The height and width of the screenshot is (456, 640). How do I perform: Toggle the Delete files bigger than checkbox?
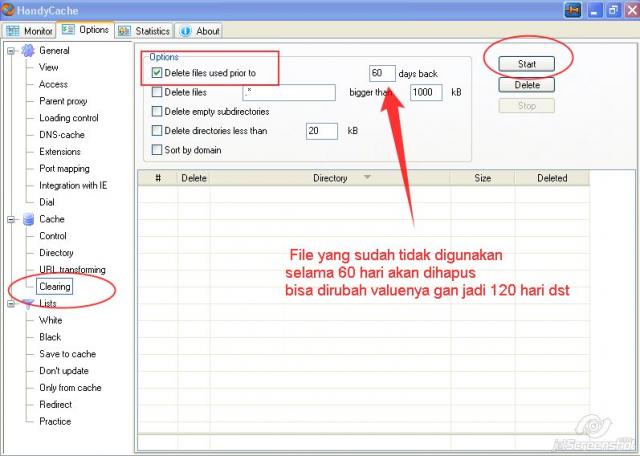tap(157, 92)
